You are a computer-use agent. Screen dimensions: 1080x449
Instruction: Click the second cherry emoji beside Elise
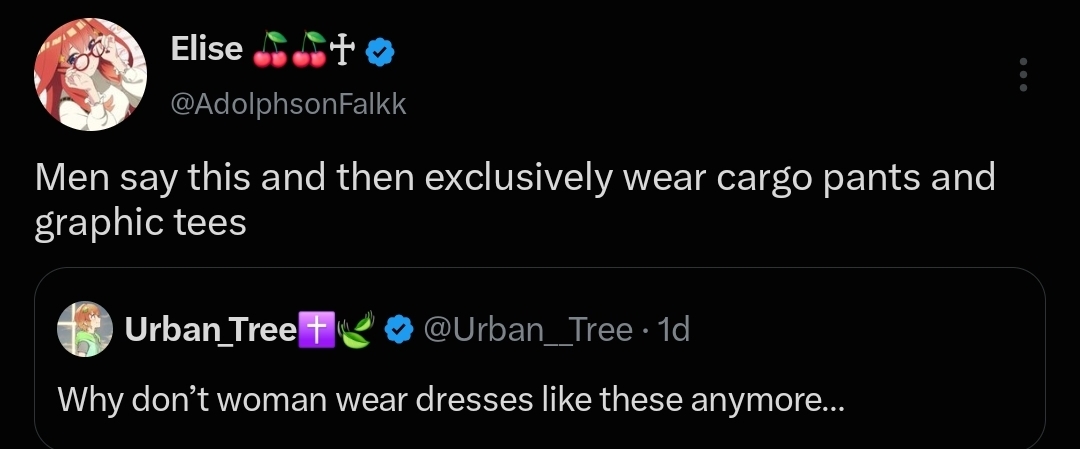[309, 50]
